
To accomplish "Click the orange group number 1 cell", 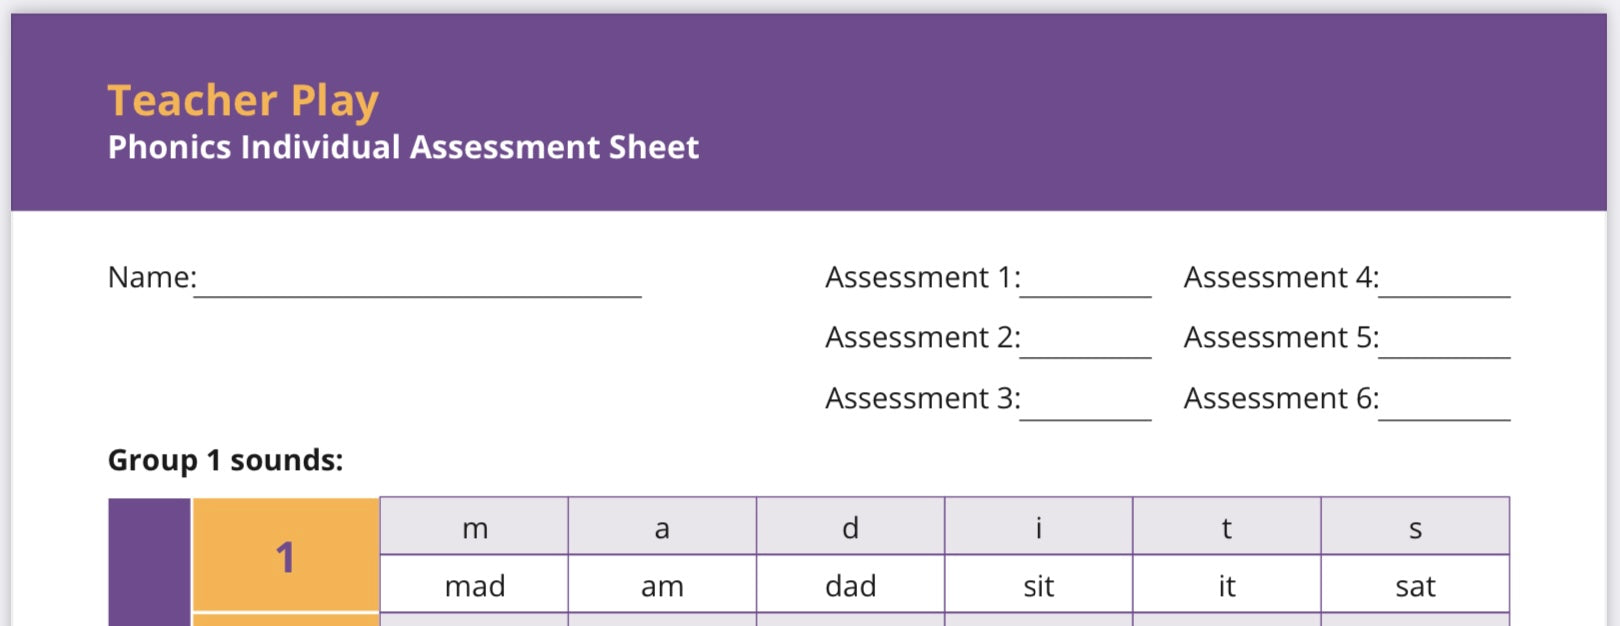I will point(286,556).
